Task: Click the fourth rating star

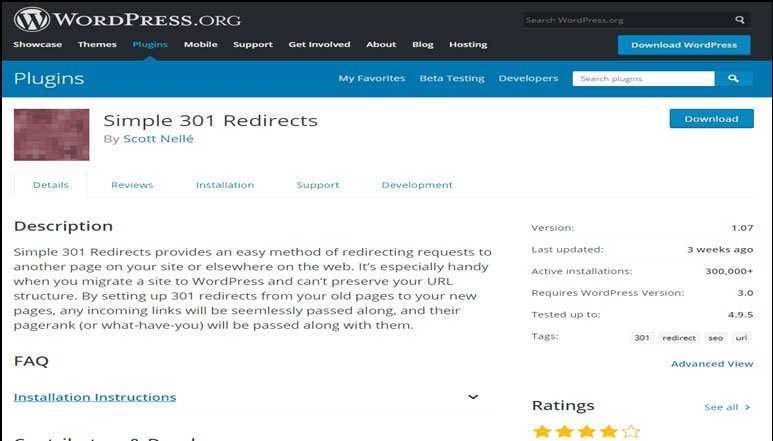Action: [609, 432]
